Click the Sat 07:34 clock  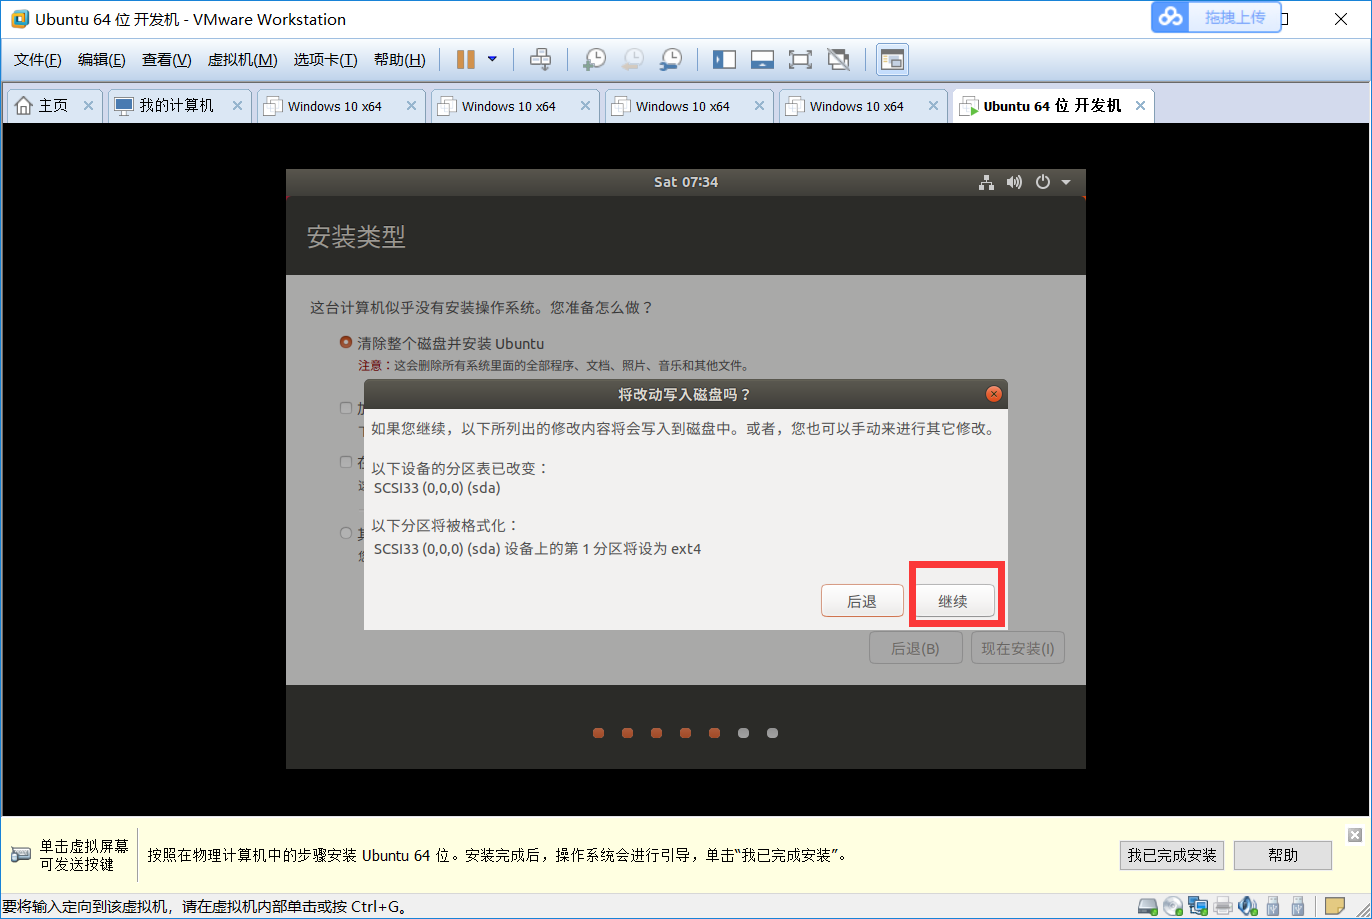(x=686, y=182)
